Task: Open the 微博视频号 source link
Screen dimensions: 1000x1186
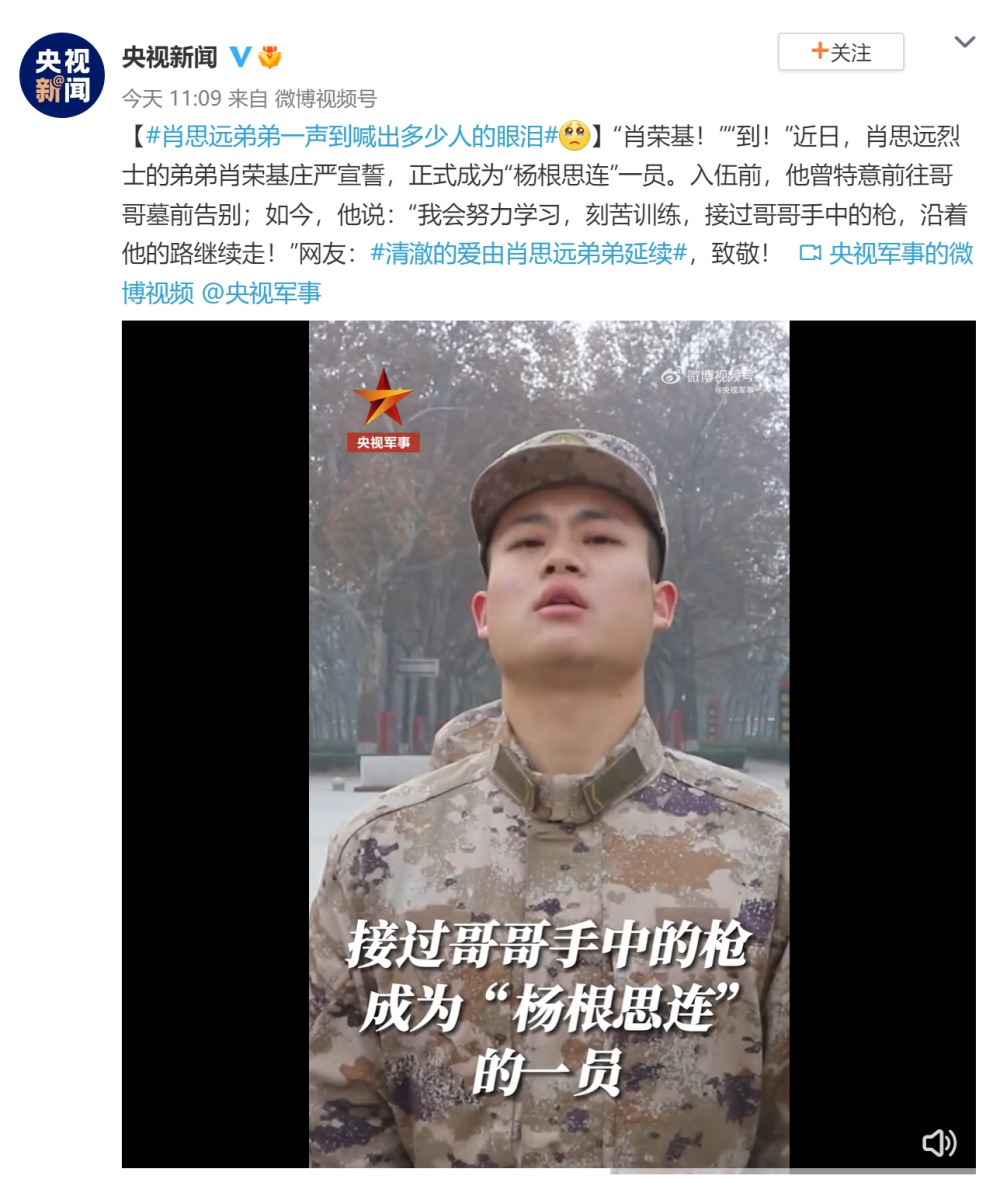Action: 326,98
